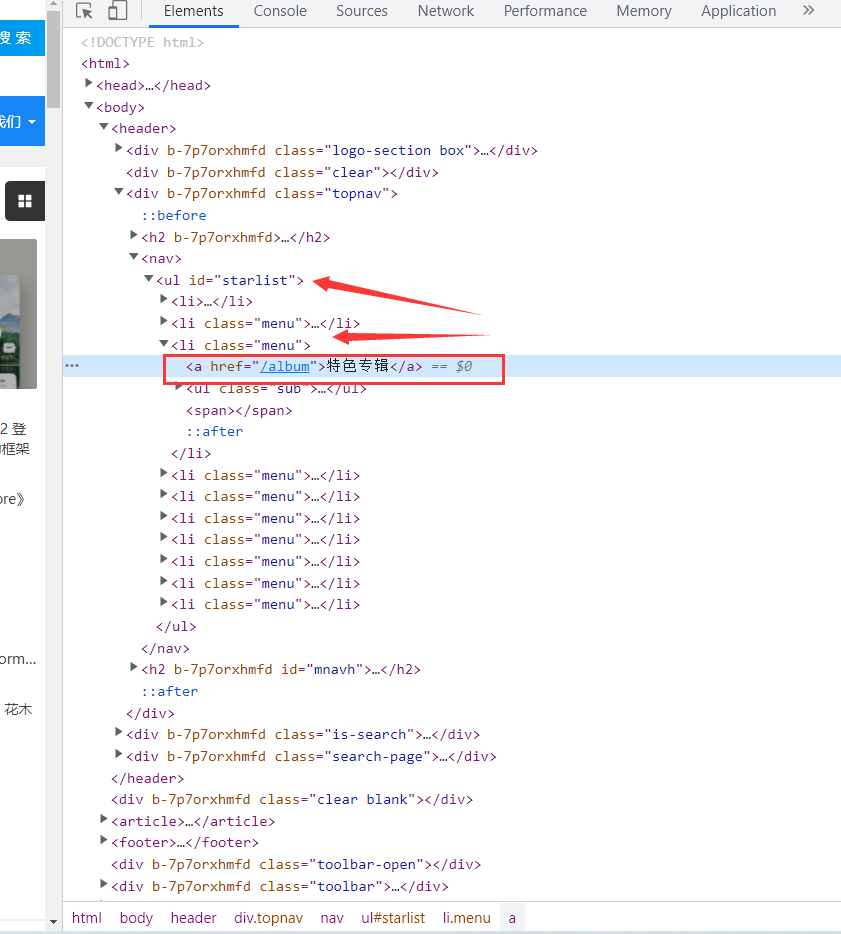Click the dark grid view icon
Viewport: 841px width, 934px height.
pos(25,201)
